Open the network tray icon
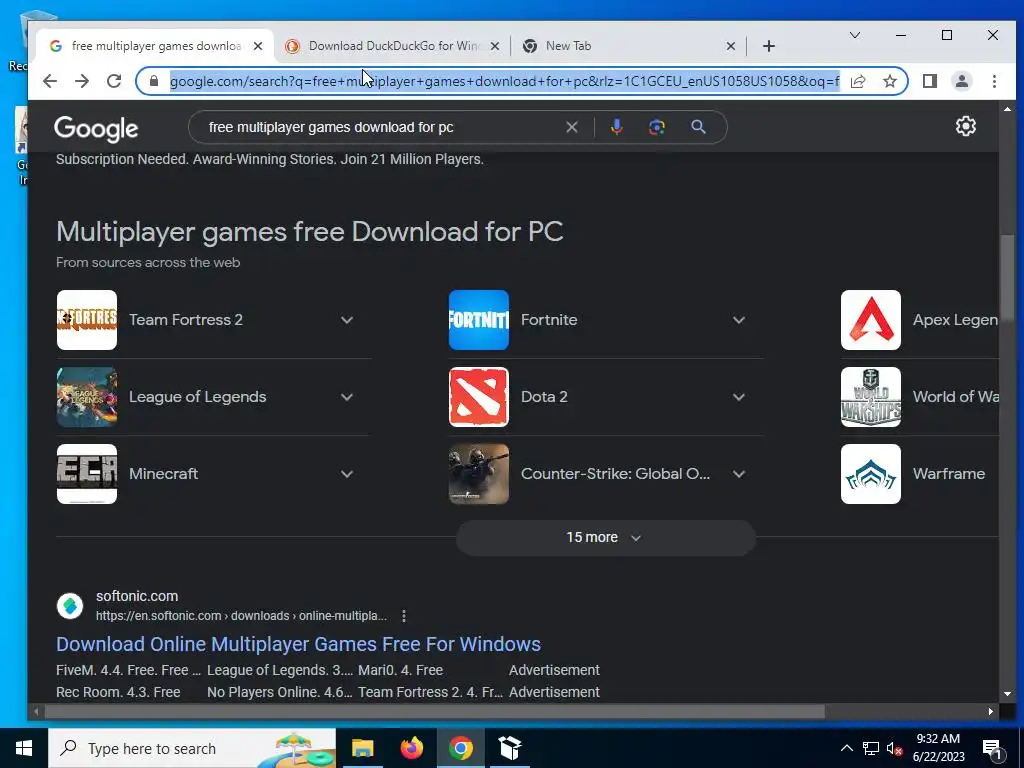Image resolution: width=1024 pixels, height=768 pixels. pyautogui.click(x=871, y=748)
